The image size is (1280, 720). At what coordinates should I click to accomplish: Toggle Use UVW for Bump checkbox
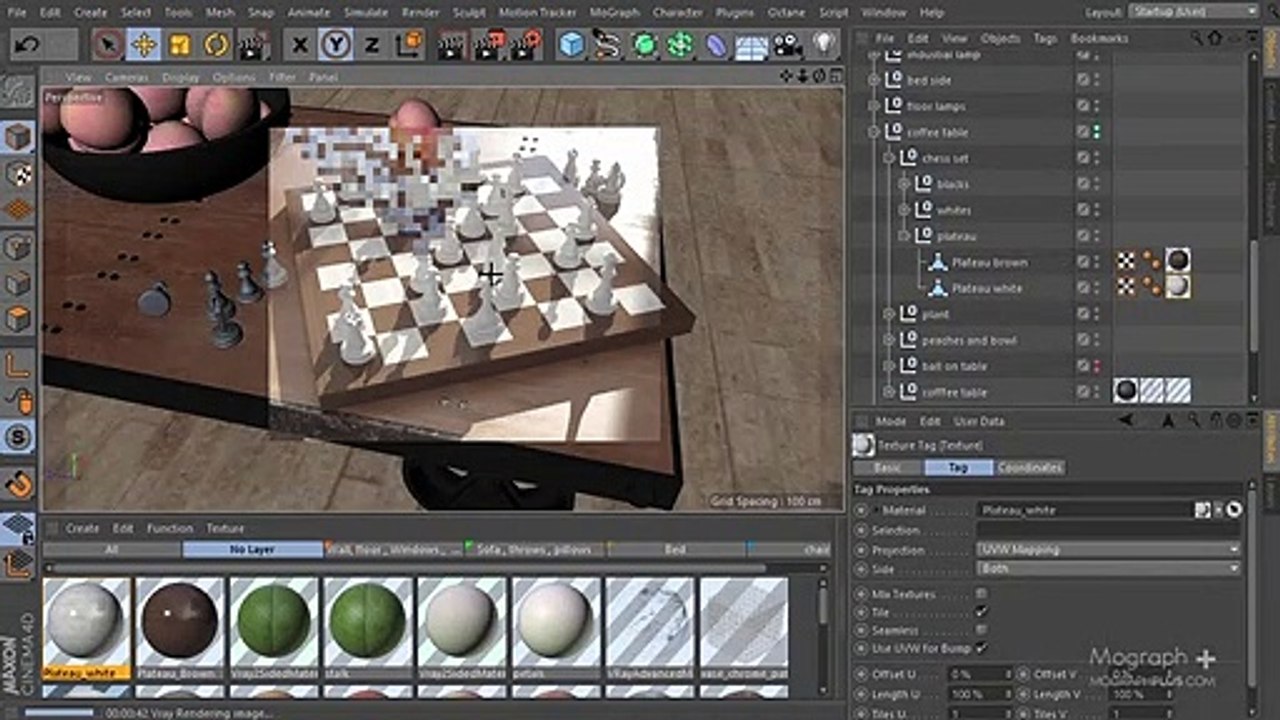click(x=981, y=647)
